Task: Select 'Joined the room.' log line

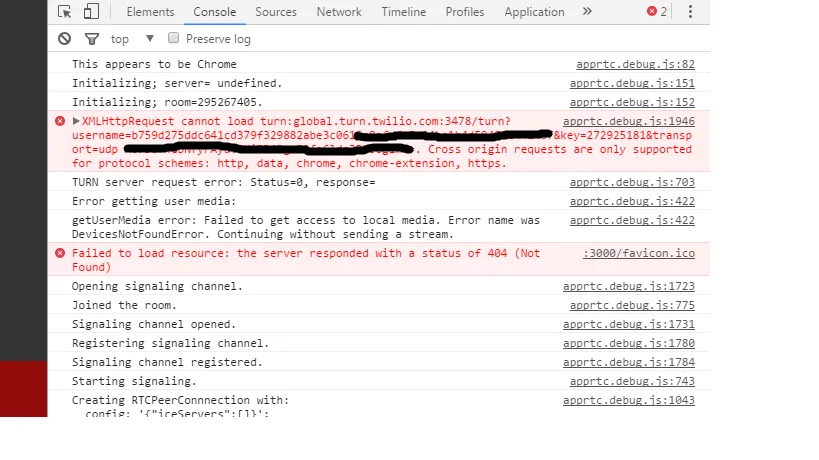Action: tap(124, 305)
